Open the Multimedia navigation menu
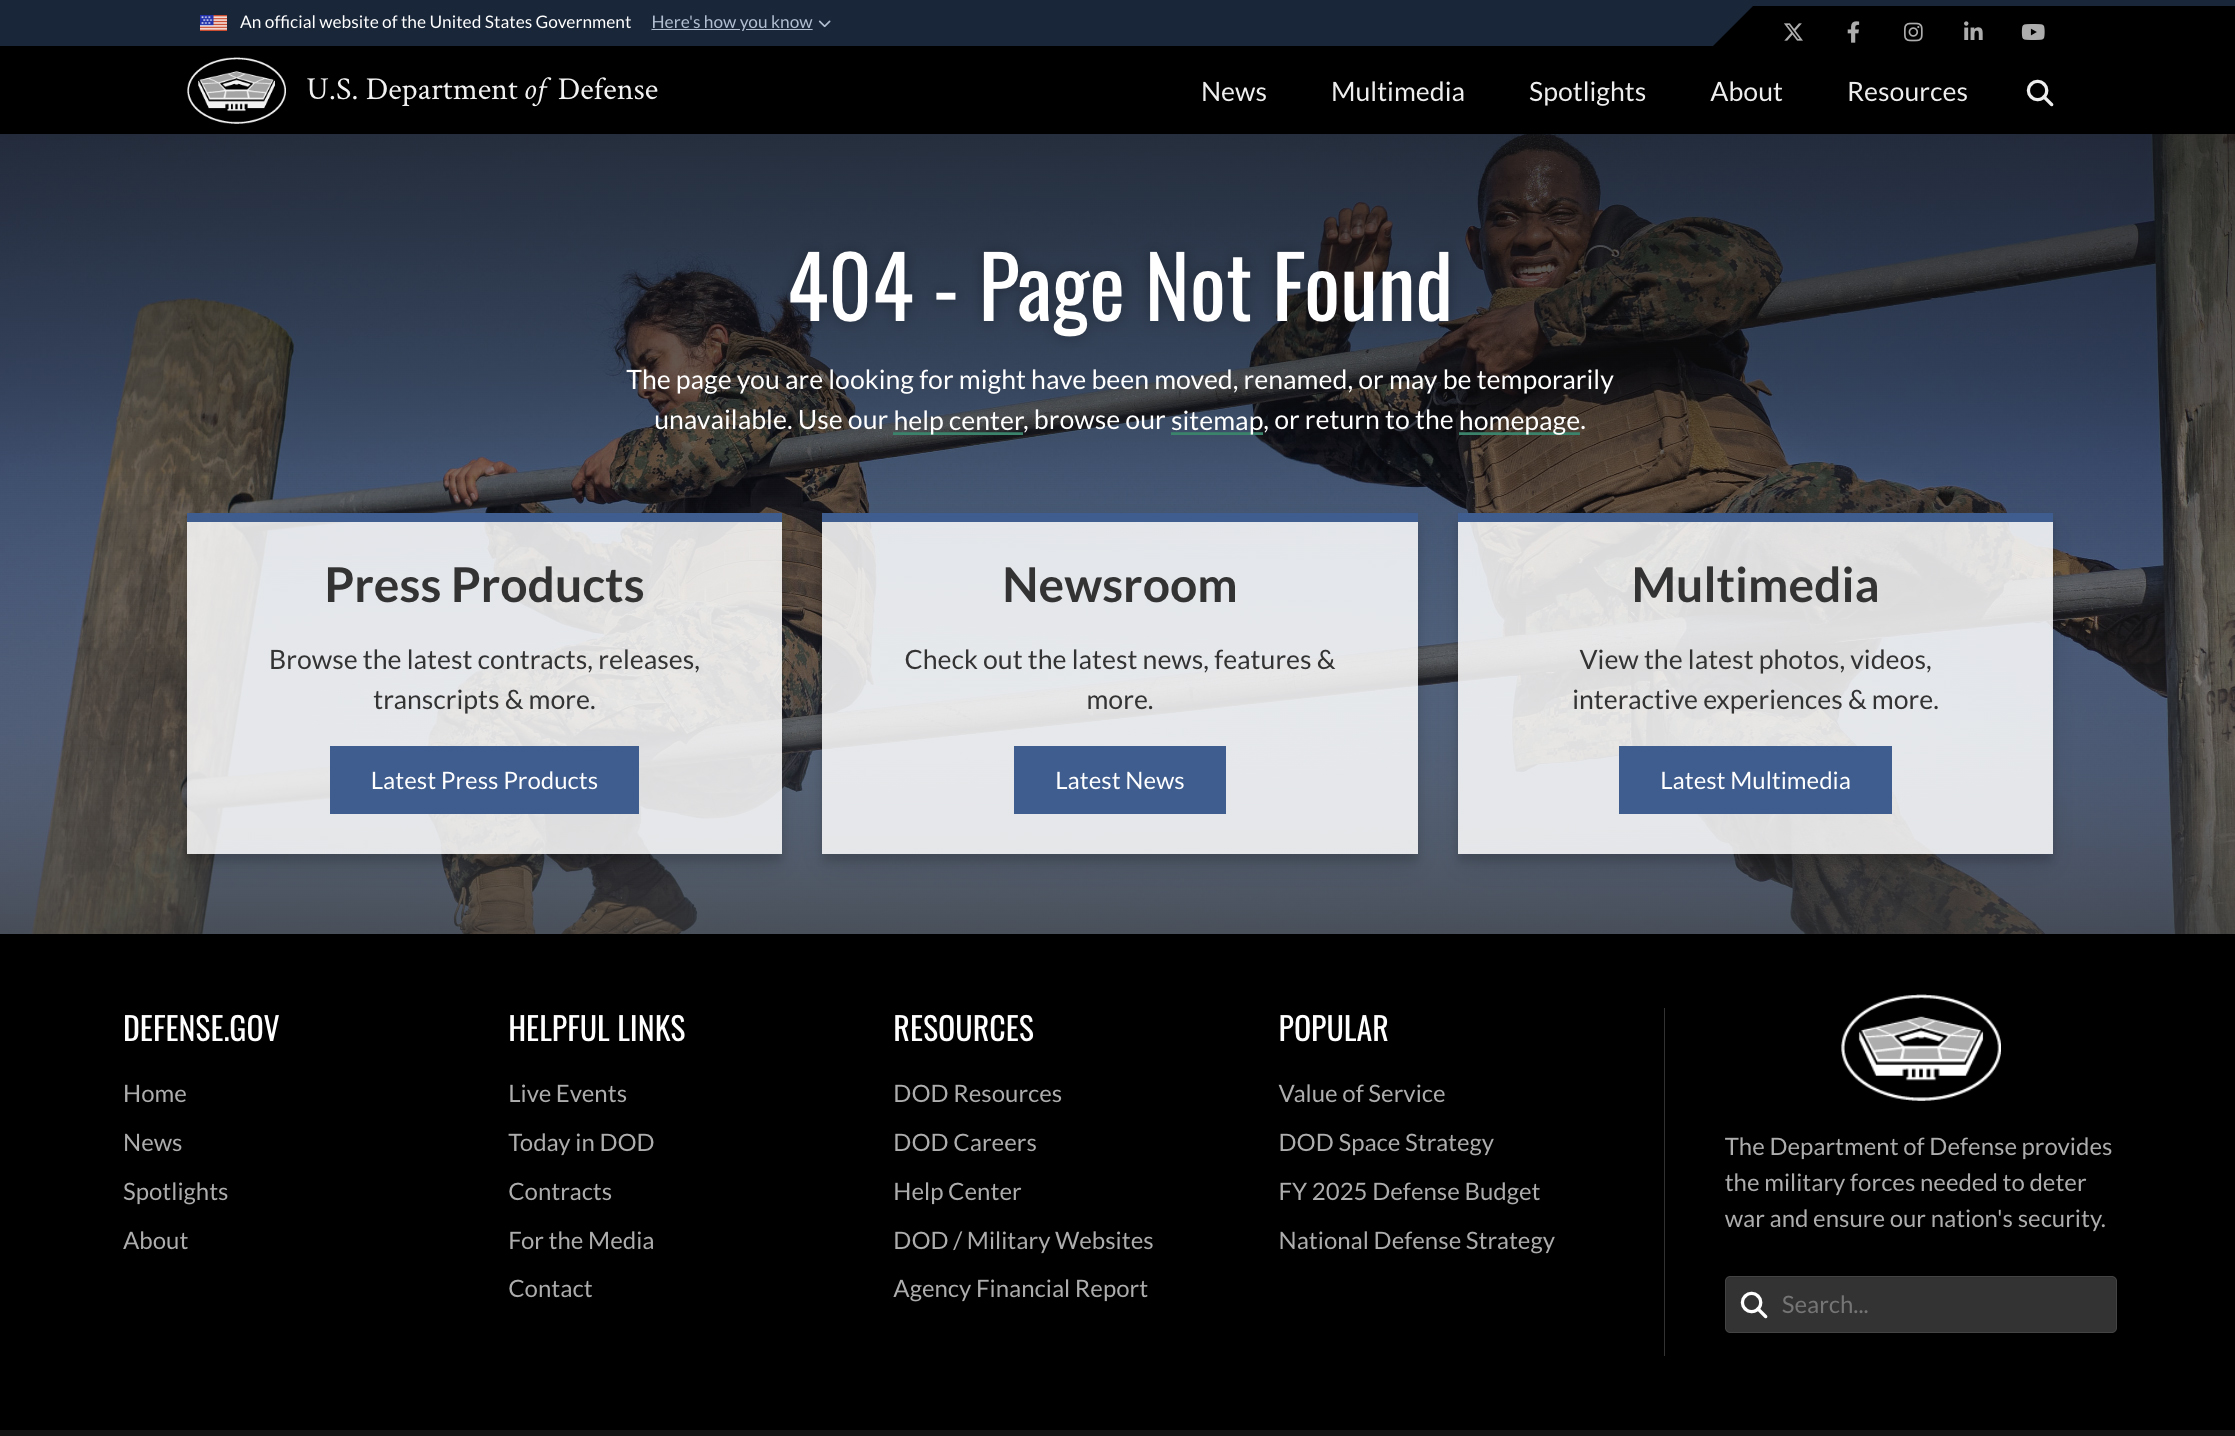This screenshot has height=1436, width=2235. 1397,92
